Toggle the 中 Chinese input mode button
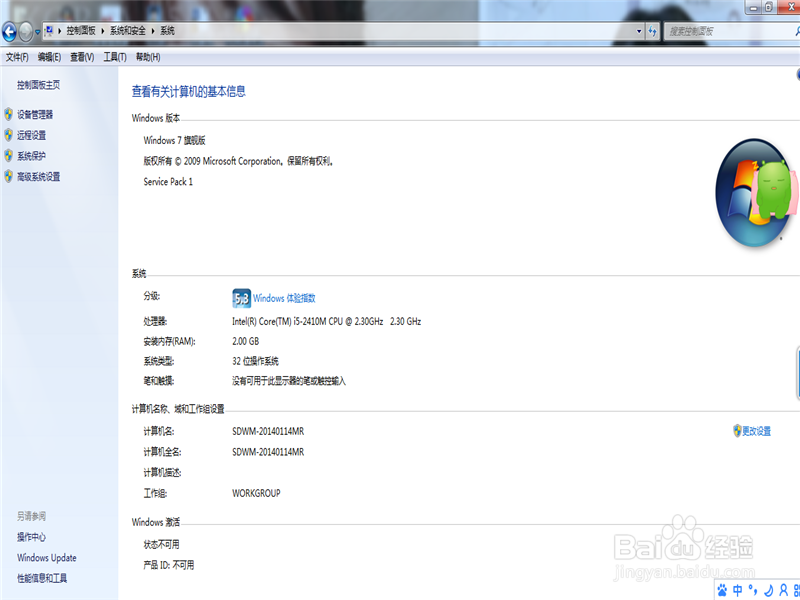 (x=738, y=590)
